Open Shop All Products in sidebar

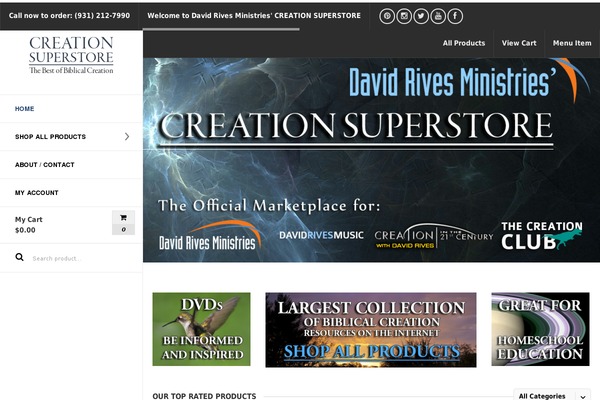point(50,137)
